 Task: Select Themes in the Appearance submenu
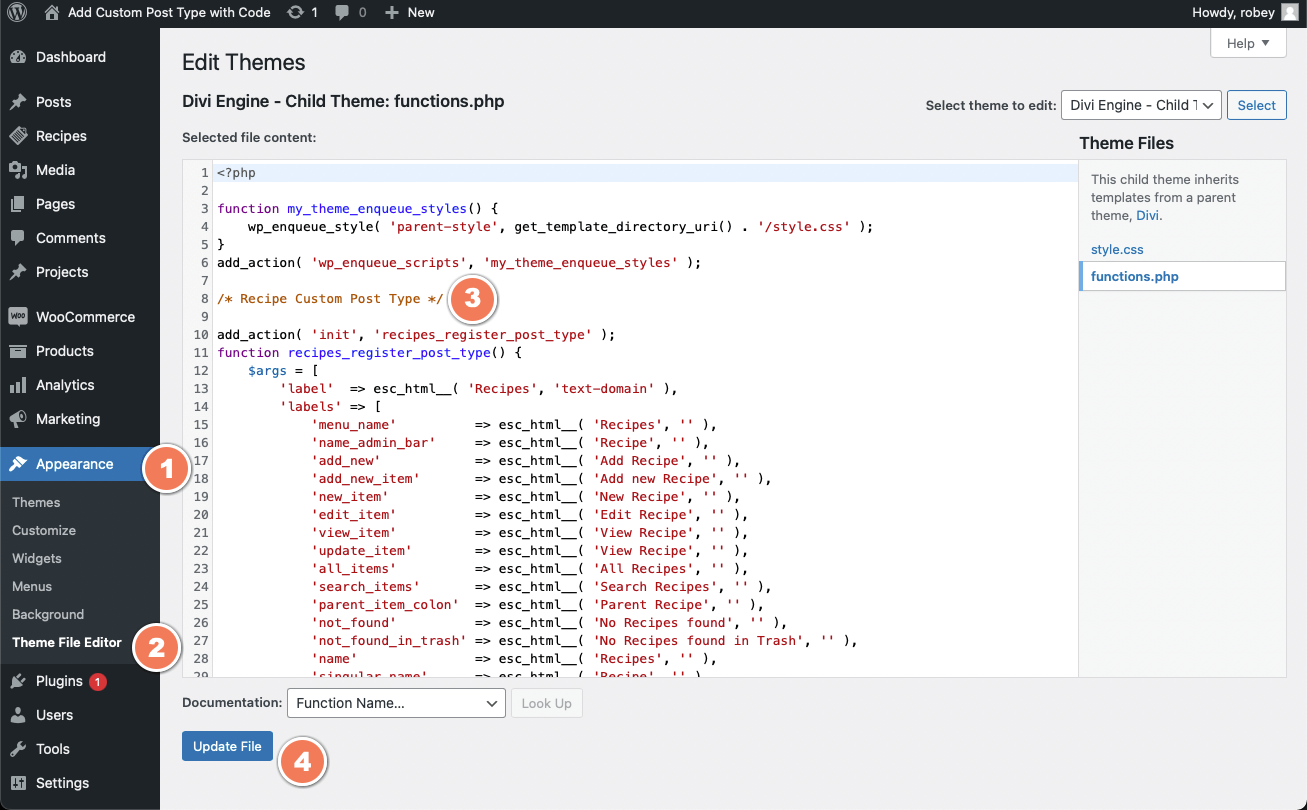(36, 502)
